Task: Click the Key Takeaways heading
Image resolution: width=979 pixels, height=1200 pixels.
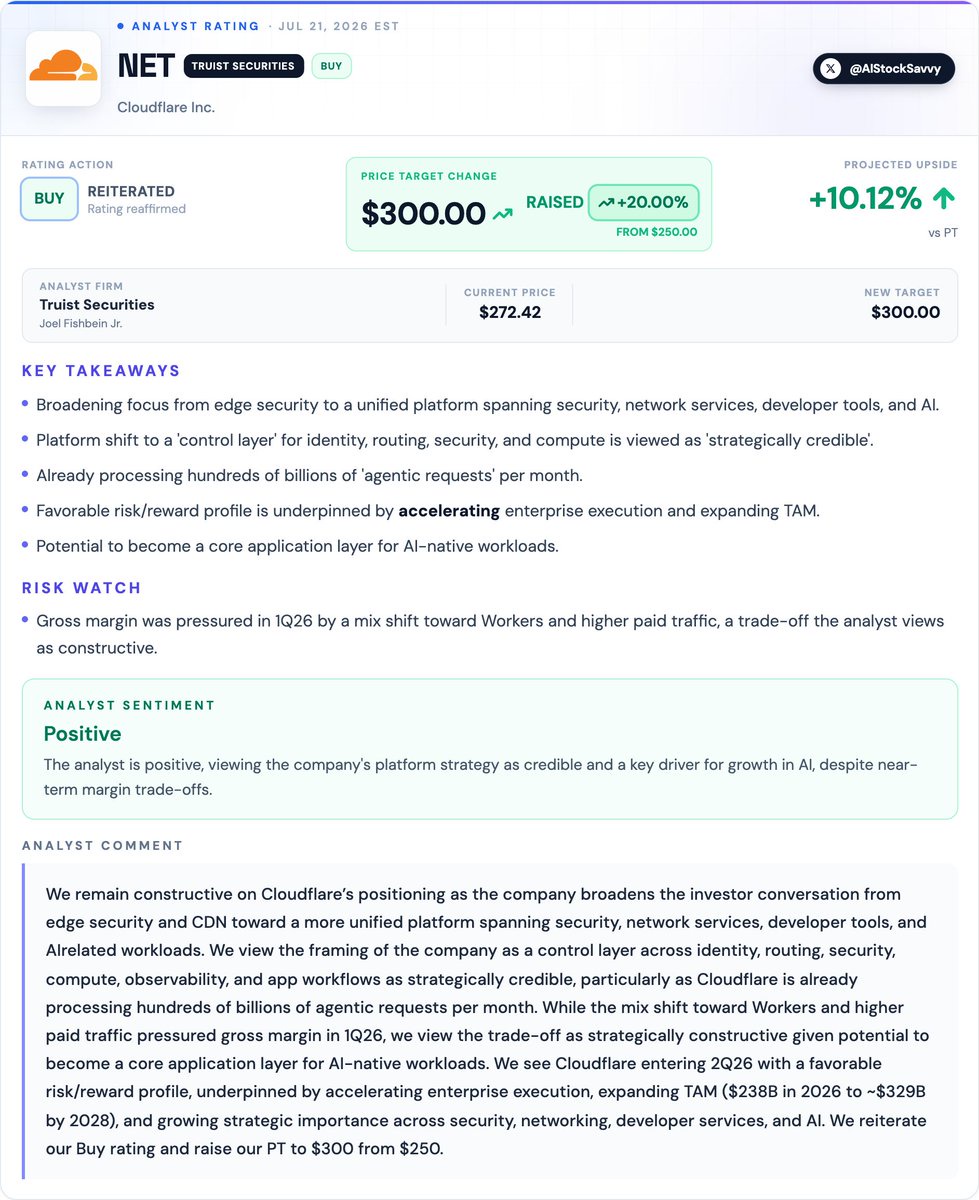Action: pyautogui.click(x=101, y=371)
